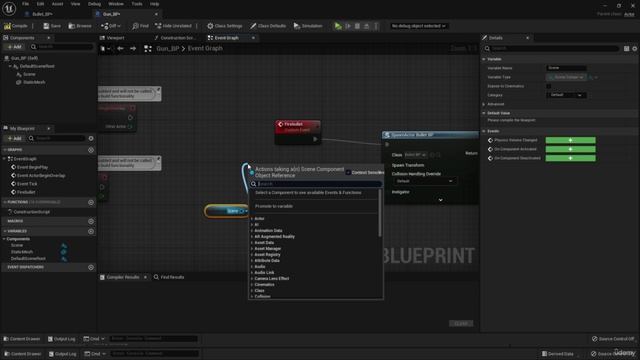Screen dimensions: 640x360
Task: Click the green Play button
Action: pyautogui.click(x=338, y=26)
